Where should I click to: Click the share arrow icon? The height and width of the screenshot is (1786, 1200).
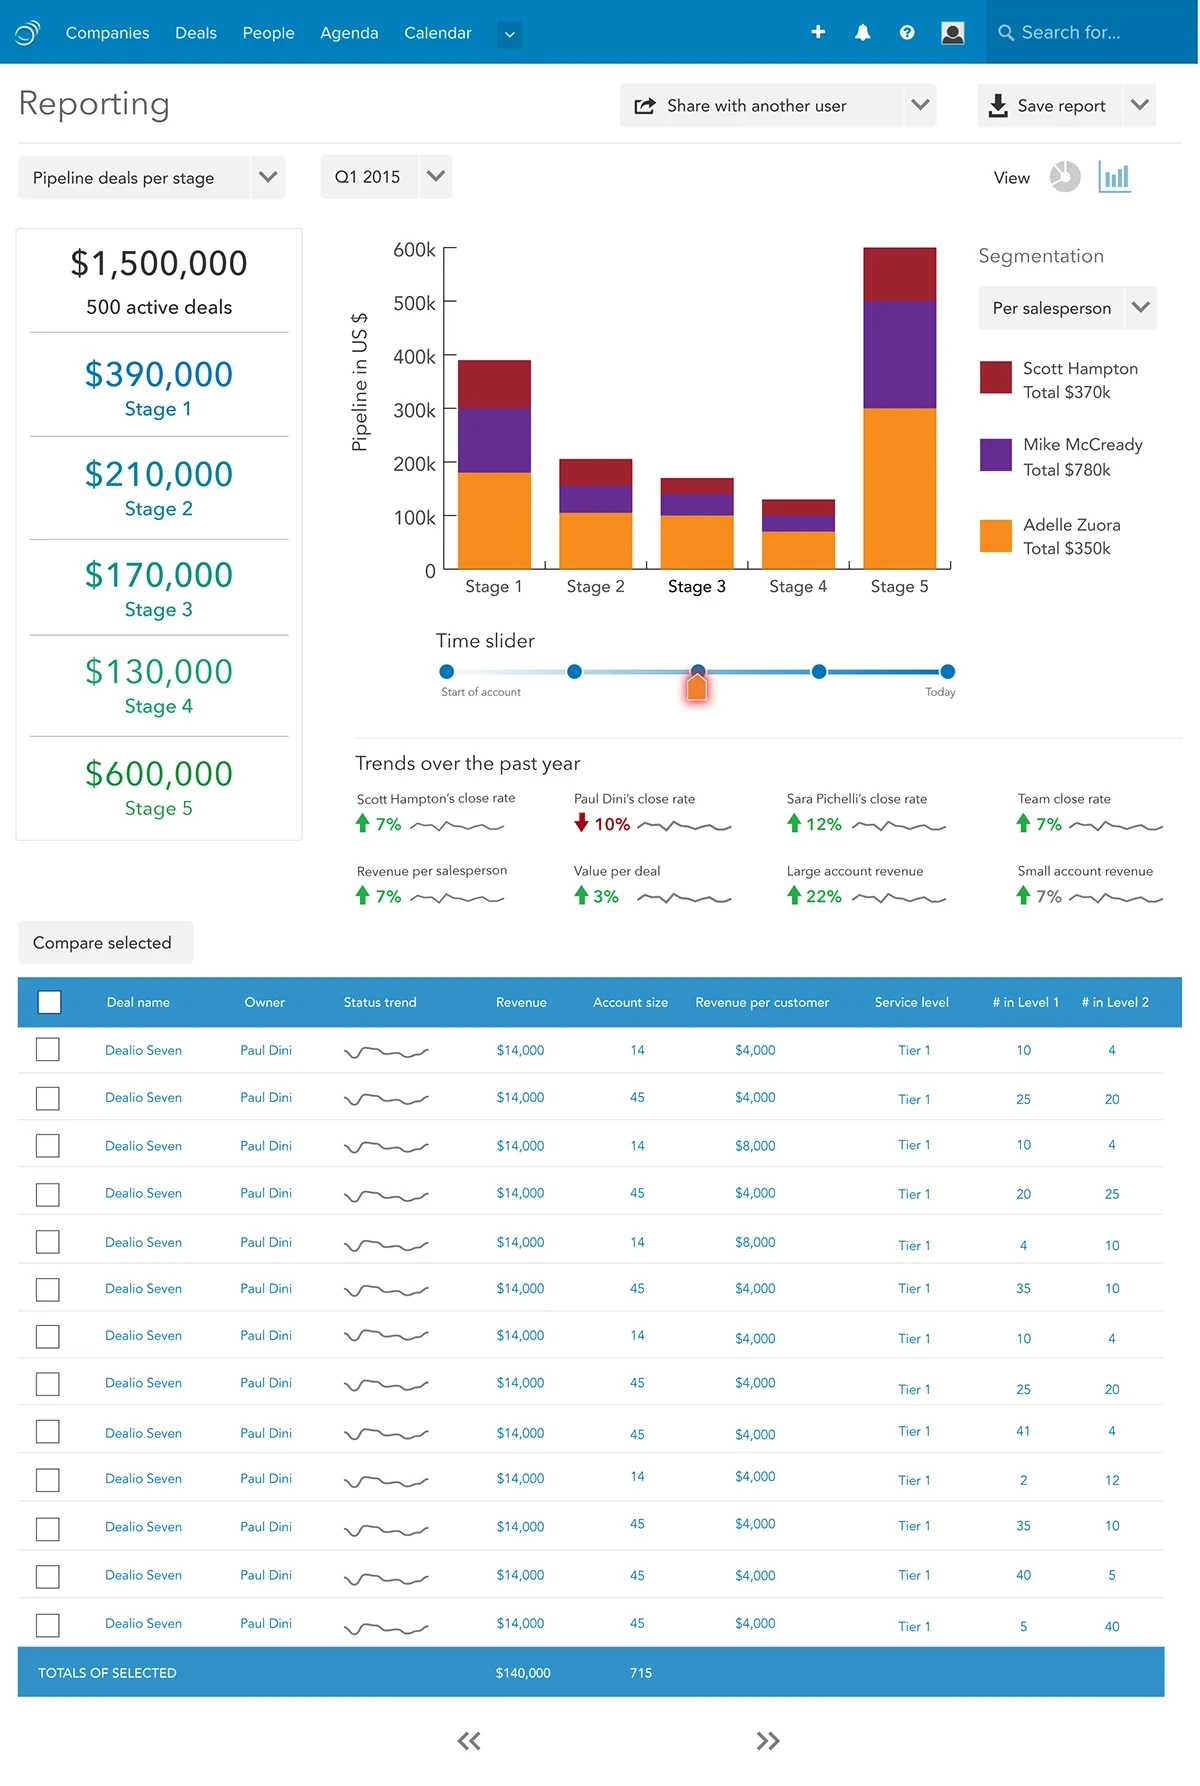pyautogui.click(x=645, y=106)
